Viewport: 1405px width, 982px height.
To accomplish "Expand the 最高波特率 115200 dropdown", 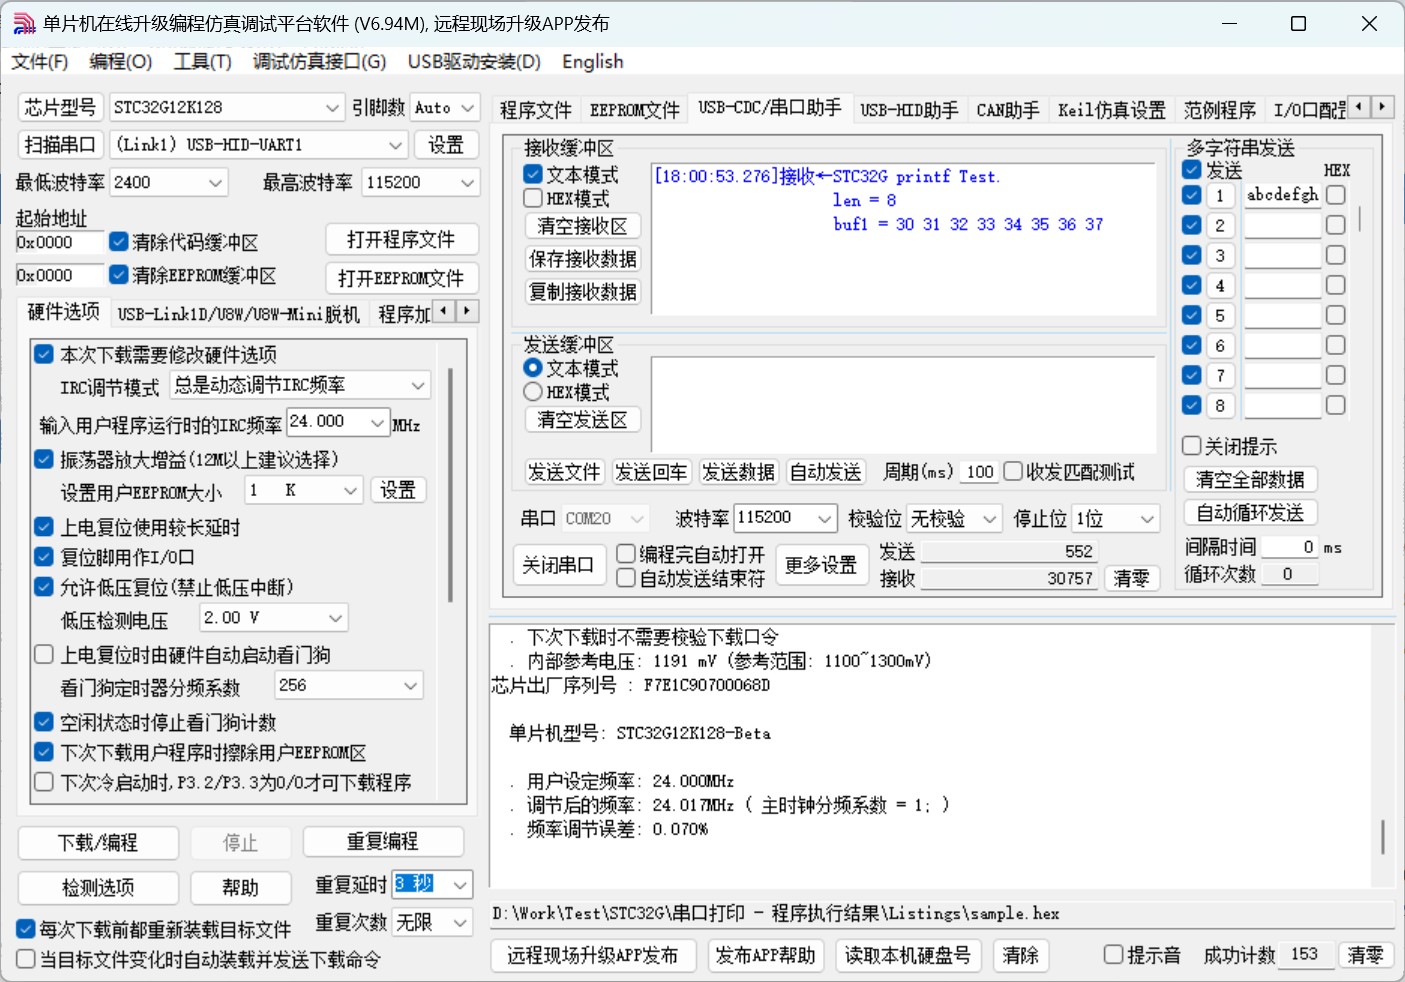I will coord(468,182).
